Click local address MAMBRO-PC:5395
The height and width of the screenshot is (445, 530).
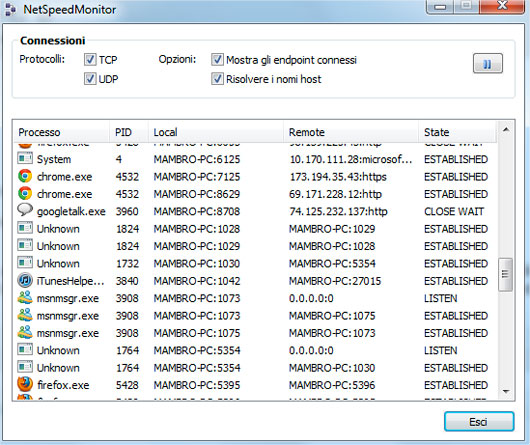197,385
